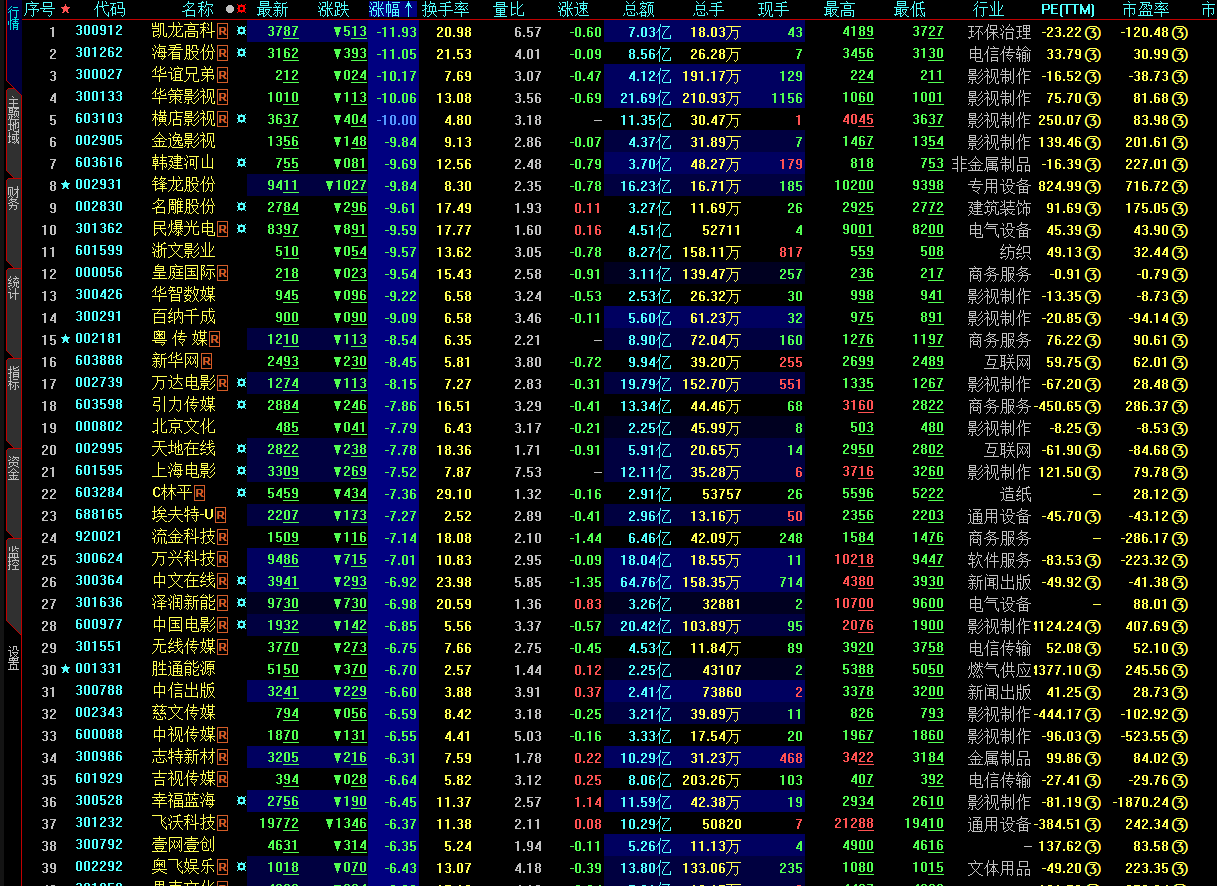Image resolution: width=1217 pixels, height=886 pixels.
Task: Sort by the 总额 column header
Action: [x=639, y=9]
